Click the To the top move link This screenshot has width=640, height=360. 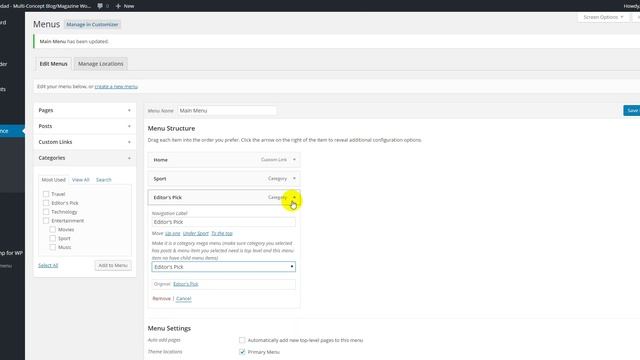(x=222, y=233)
